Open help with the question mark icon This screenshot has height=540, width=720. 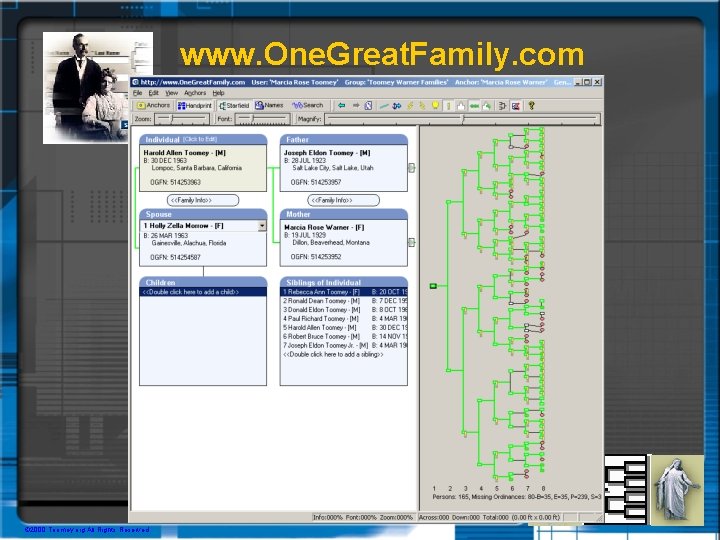(x=531, y=106)
